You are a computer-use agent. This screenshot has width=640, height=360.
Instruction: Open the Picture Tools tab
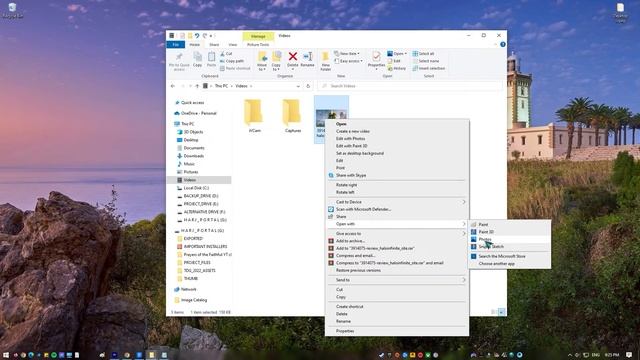pos(258,44)
